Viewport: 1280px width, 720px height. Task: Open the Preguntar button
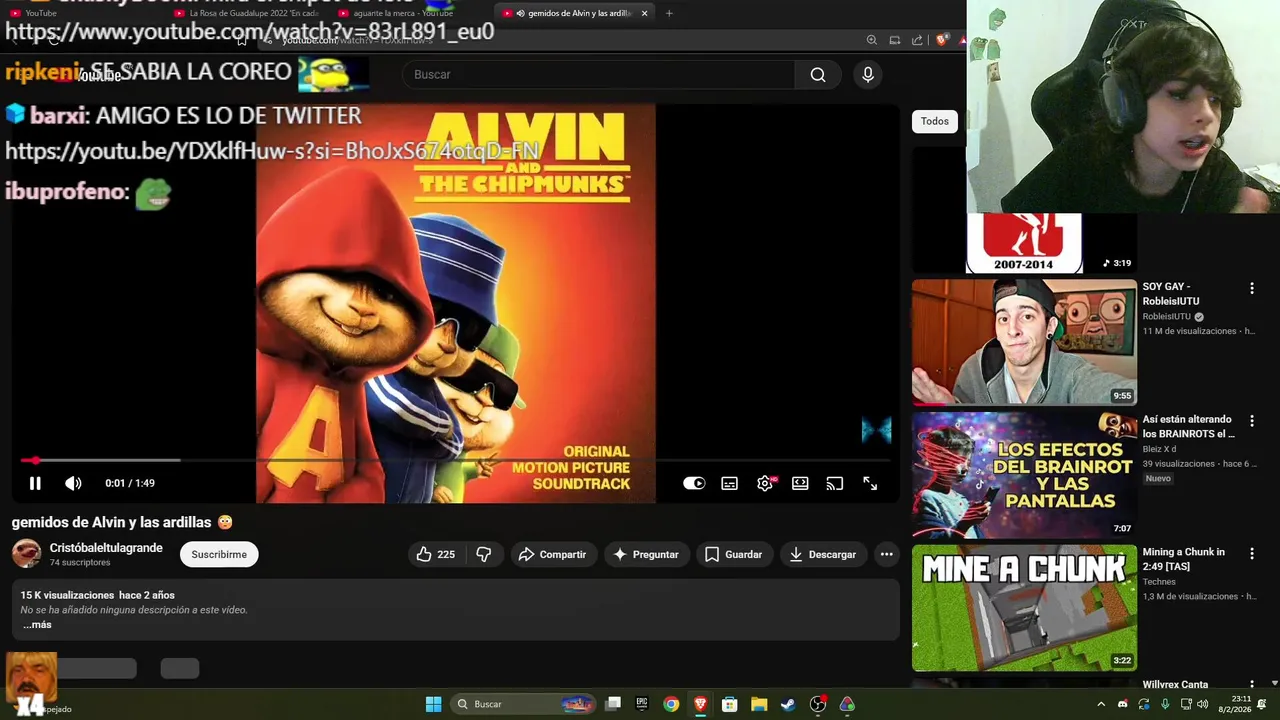pos(646,554)
